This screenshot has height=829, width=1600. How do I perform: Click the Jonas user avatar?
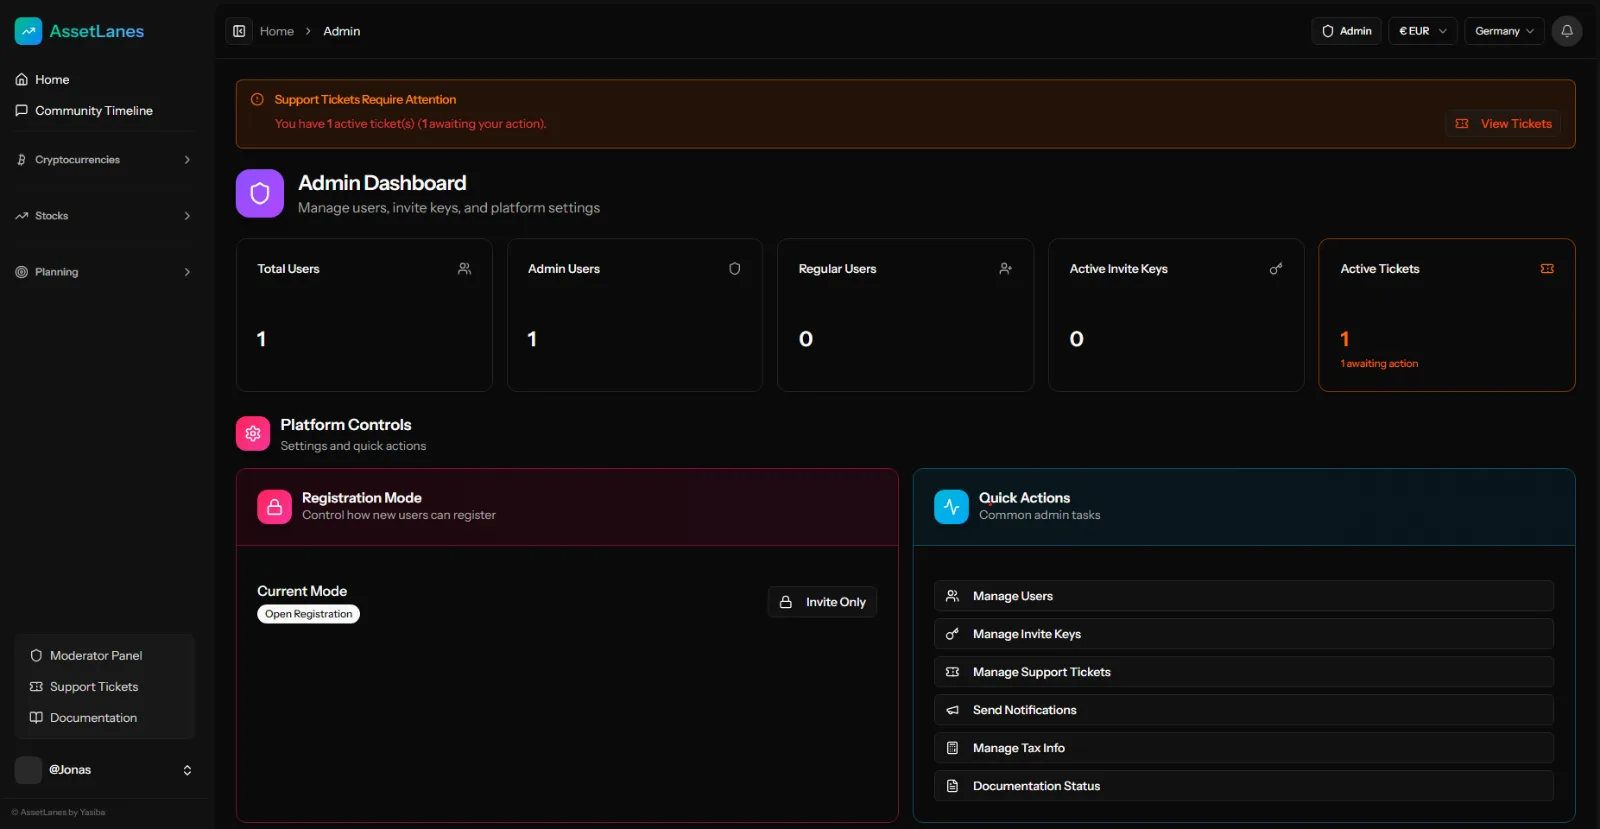(28, 770)
